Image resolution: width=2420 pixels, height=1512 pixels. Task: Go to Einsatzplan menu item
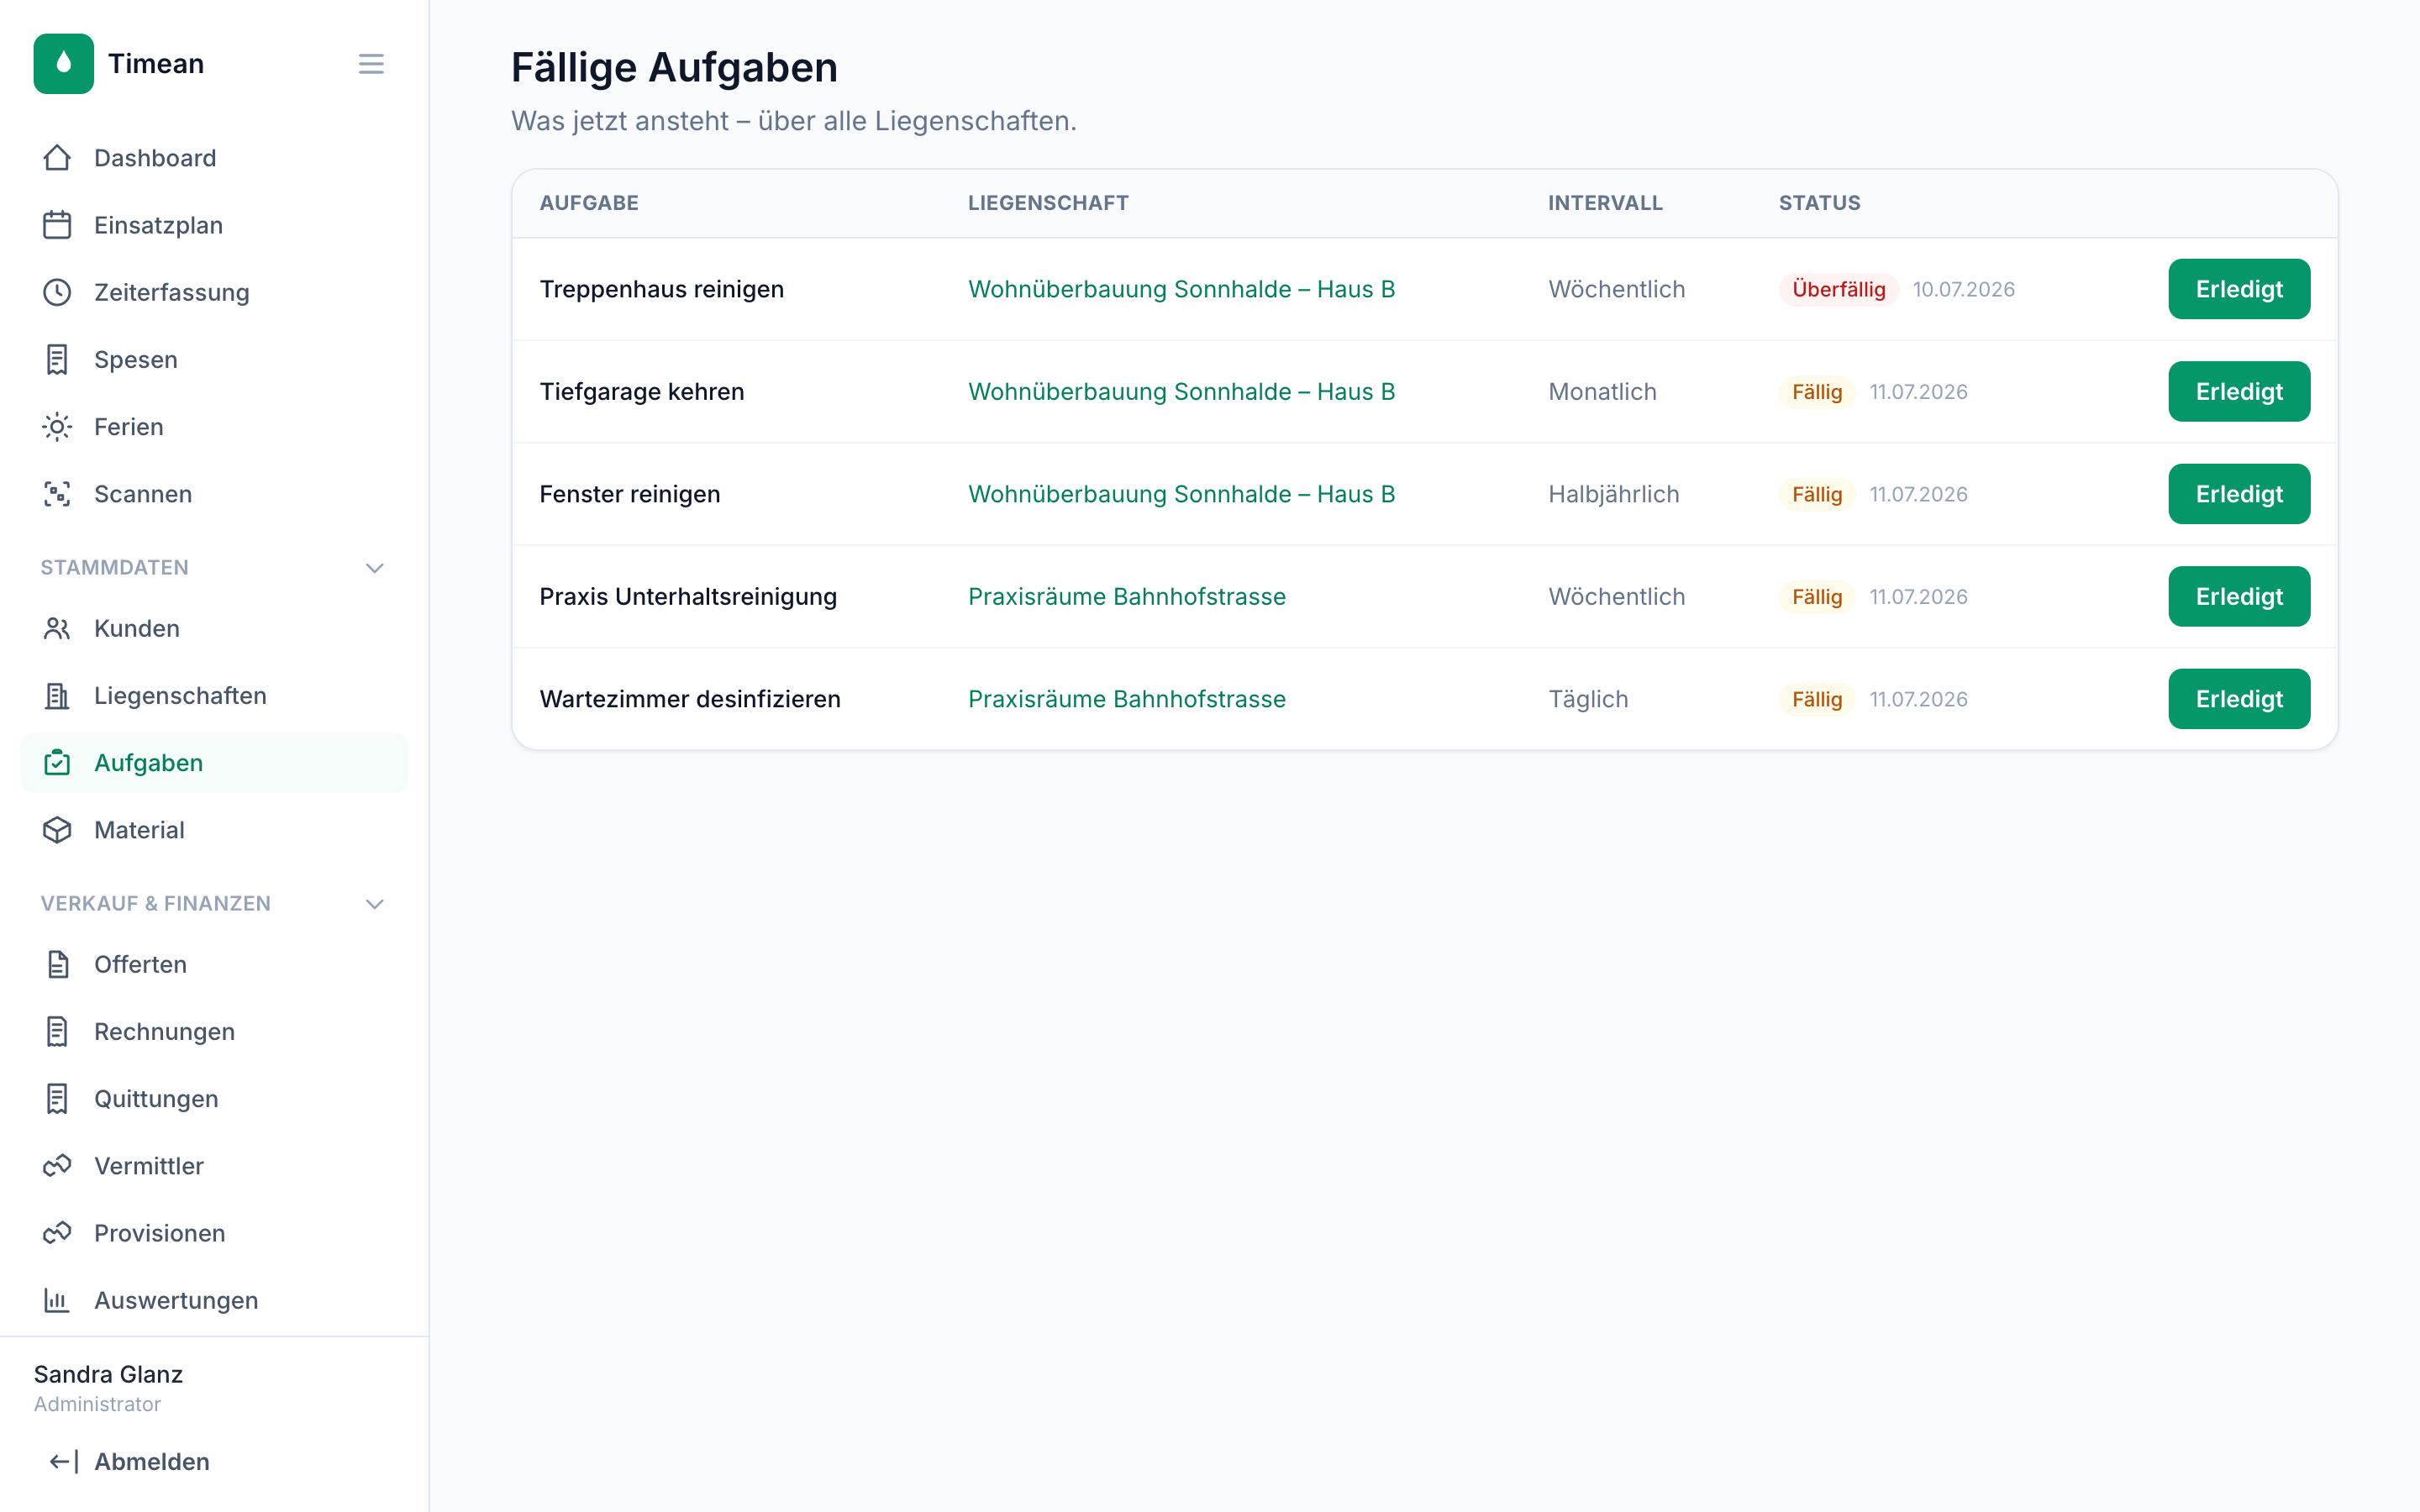point(214,225)
